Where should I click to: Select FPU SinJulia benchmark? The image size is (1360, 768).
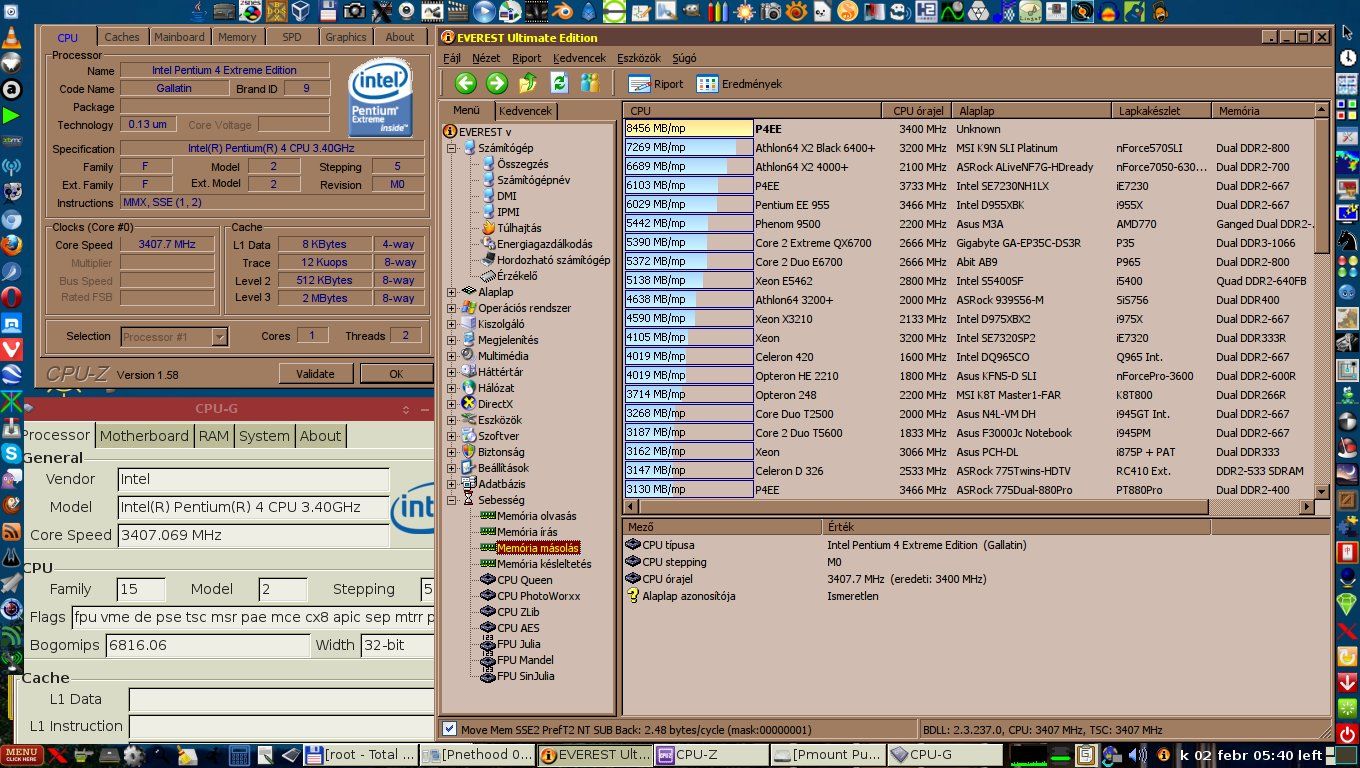tap(525, 676)
